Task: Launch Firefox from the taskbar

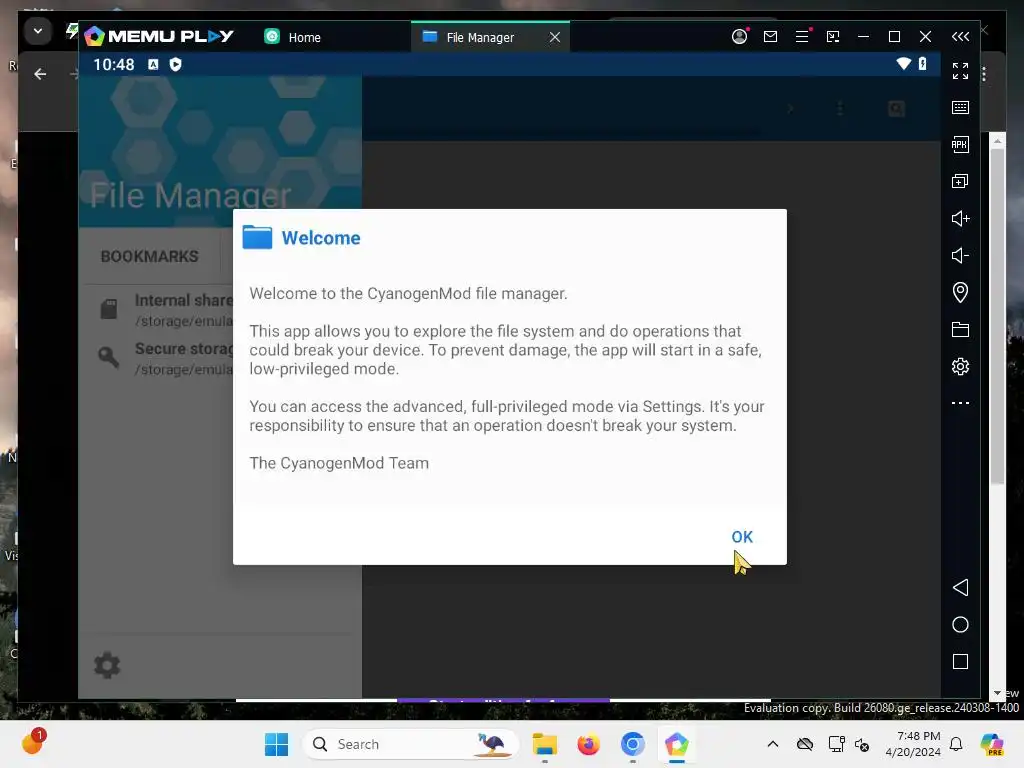Action: 588,744
